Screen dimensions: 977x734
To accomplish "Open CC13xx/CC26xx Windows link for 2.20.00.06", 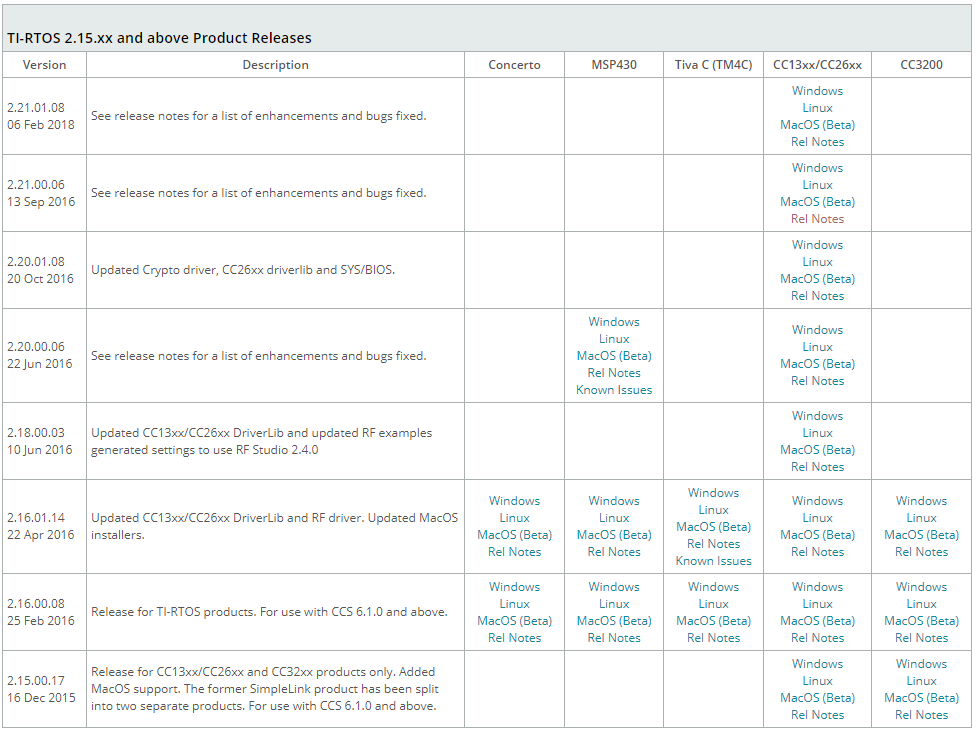I will coord(817,330).
